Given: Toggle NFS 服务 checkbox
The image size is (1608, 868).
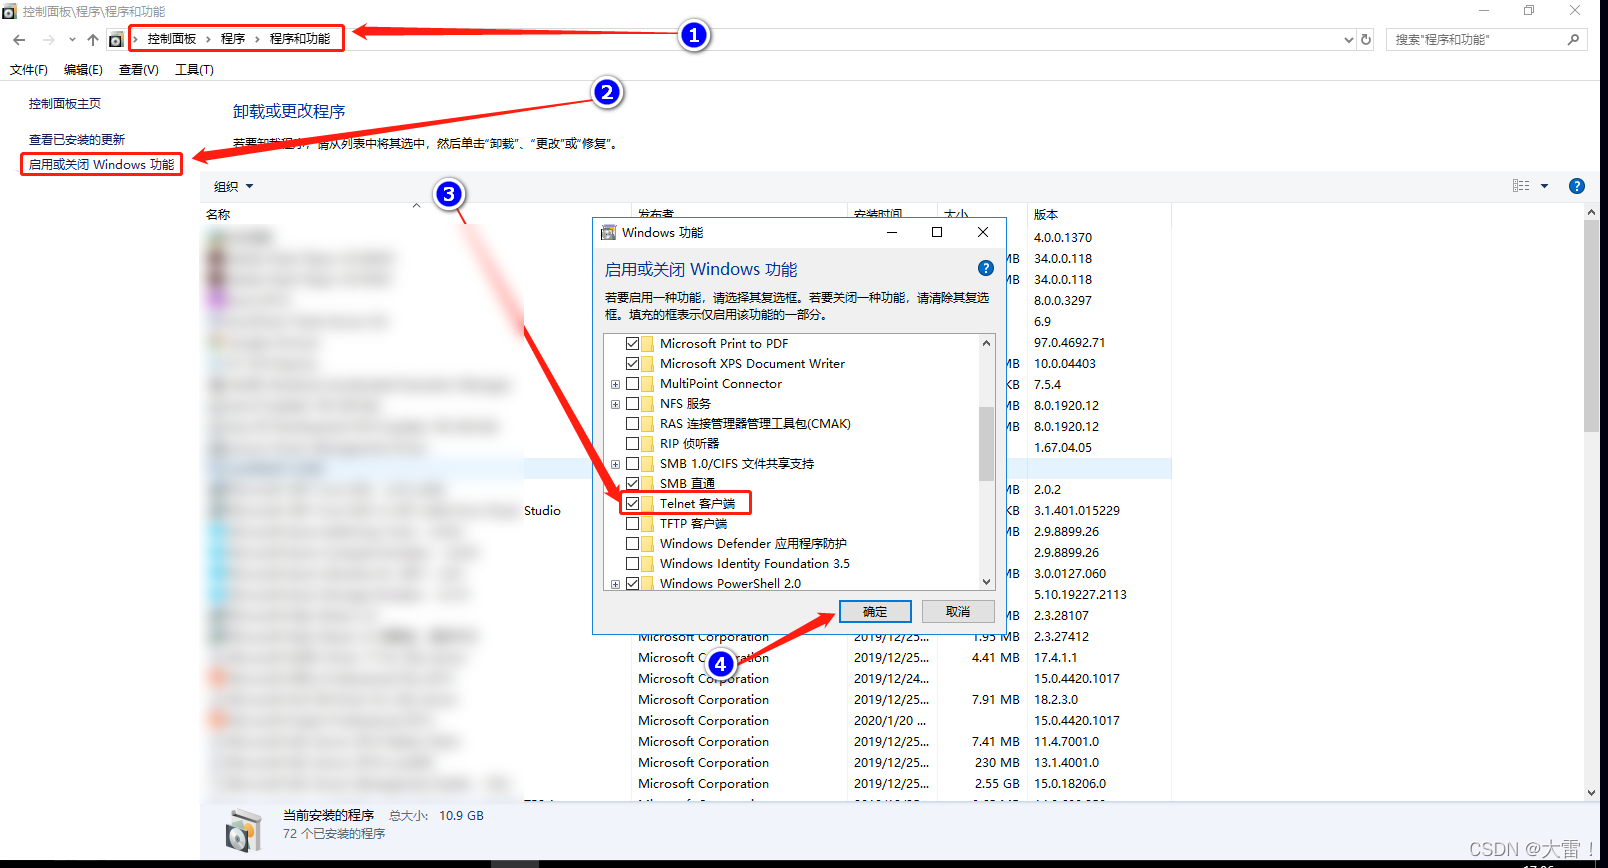Looking at the screenshot, I should 632,404.
